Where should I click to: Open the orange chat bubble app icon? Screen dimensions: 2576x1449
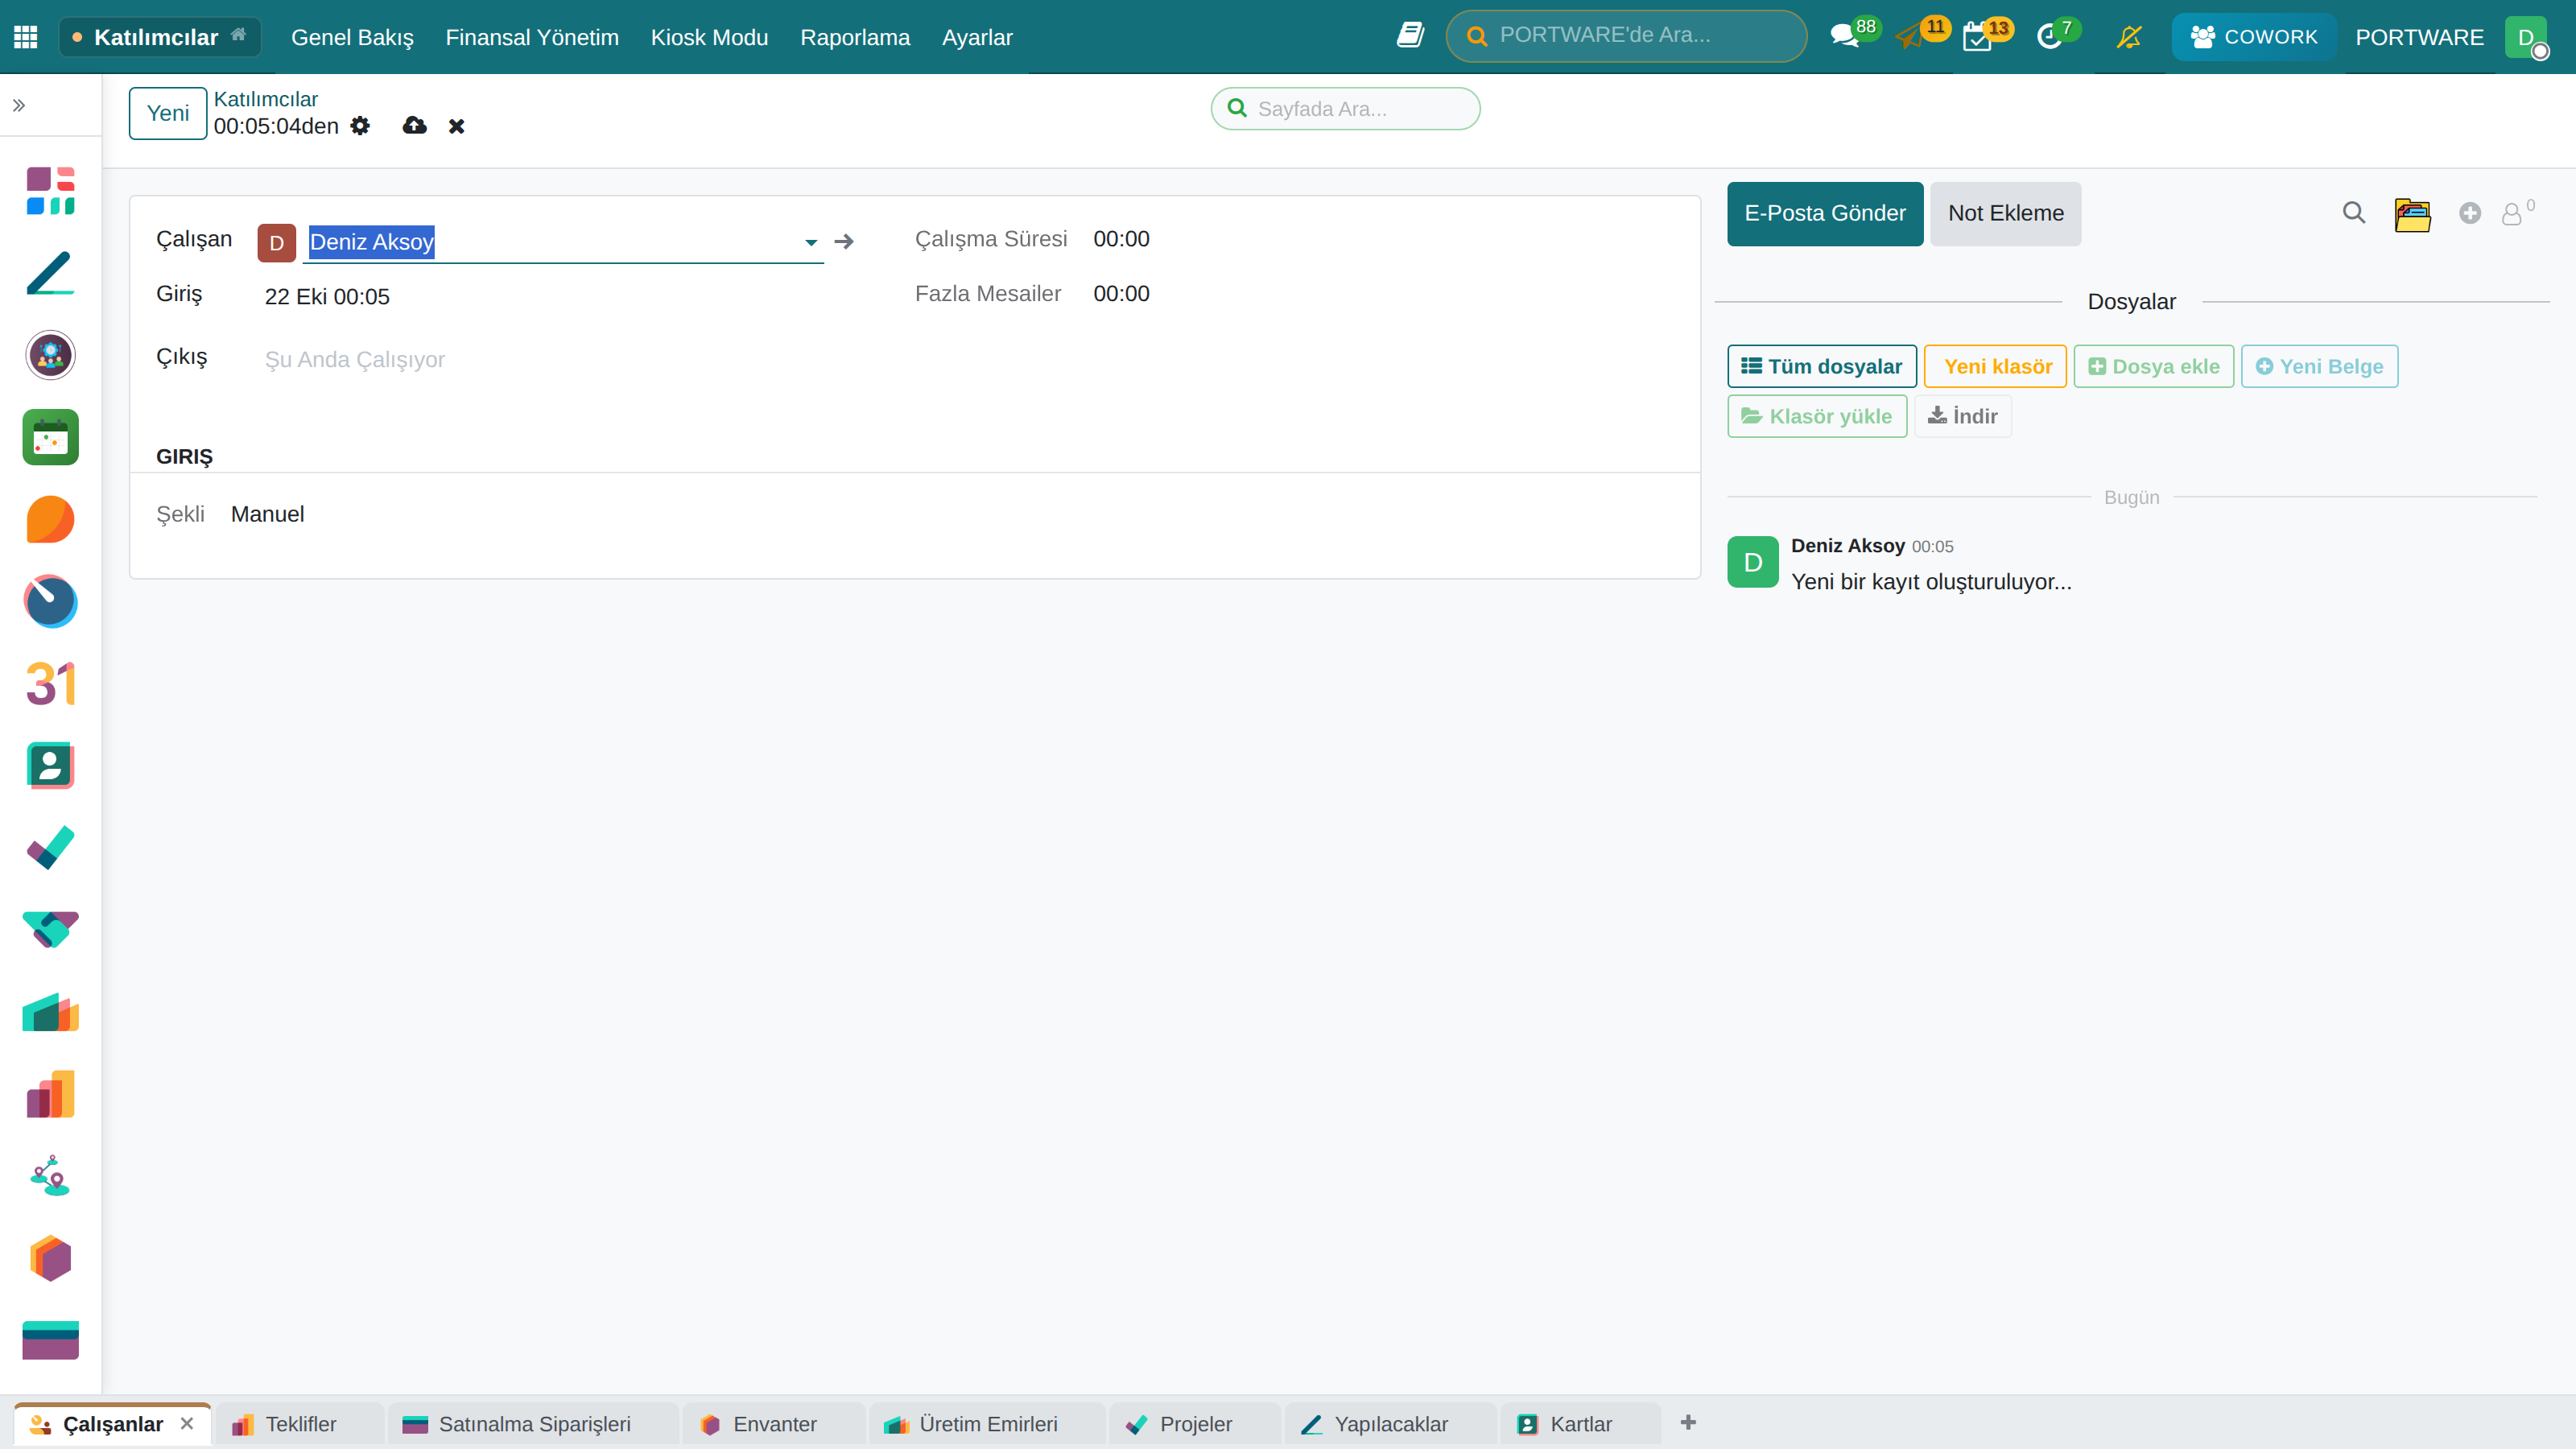click(50, 519)
